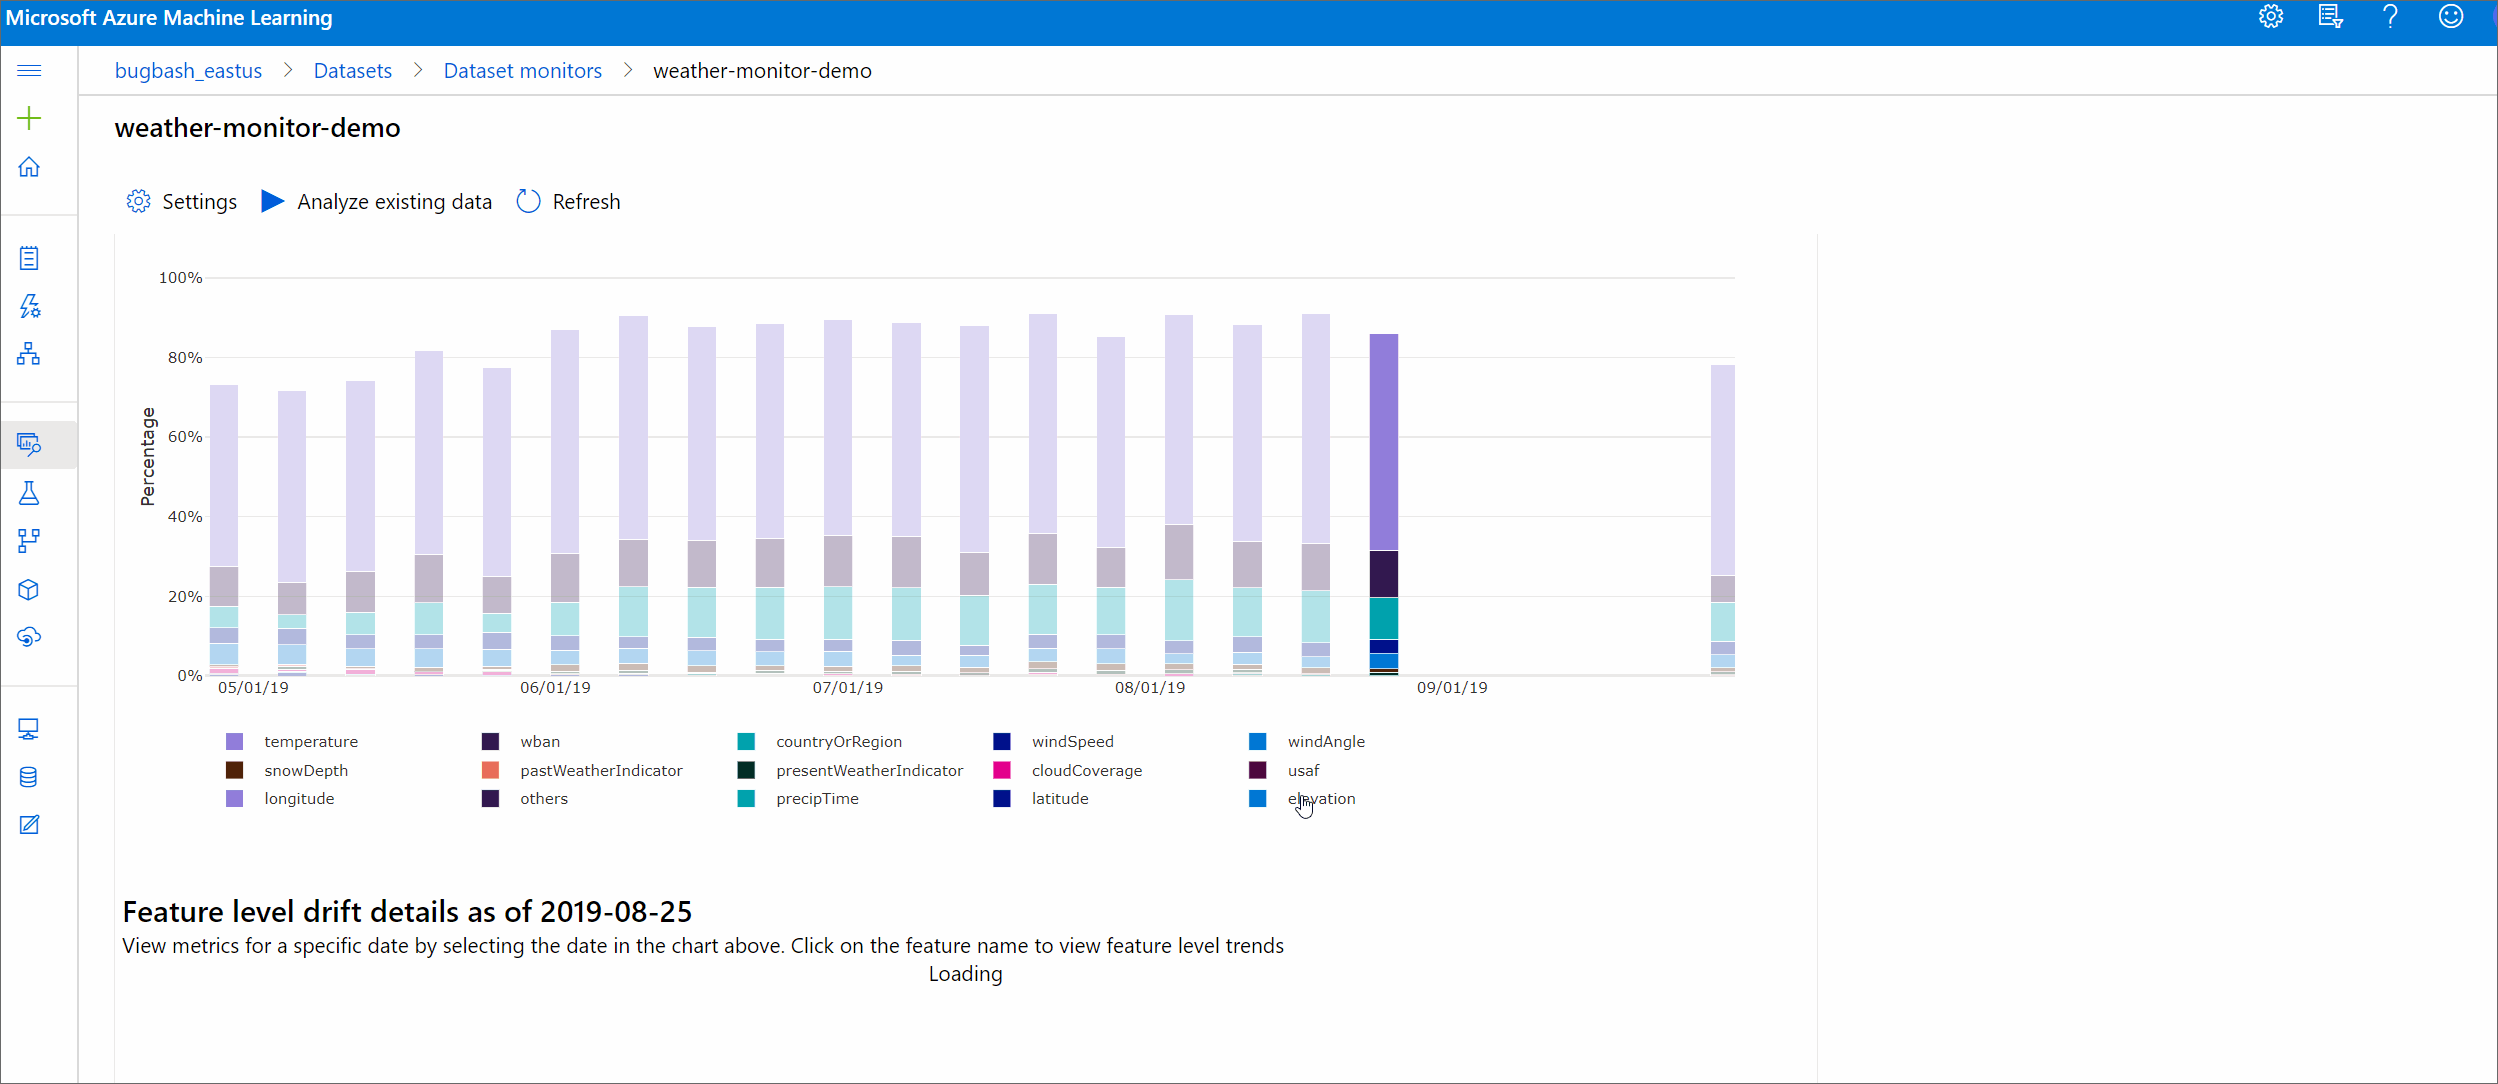Viewport: 2498px width, 1084px height.
Task: Expand the feature level drift details section
Action: coord(408,910)
